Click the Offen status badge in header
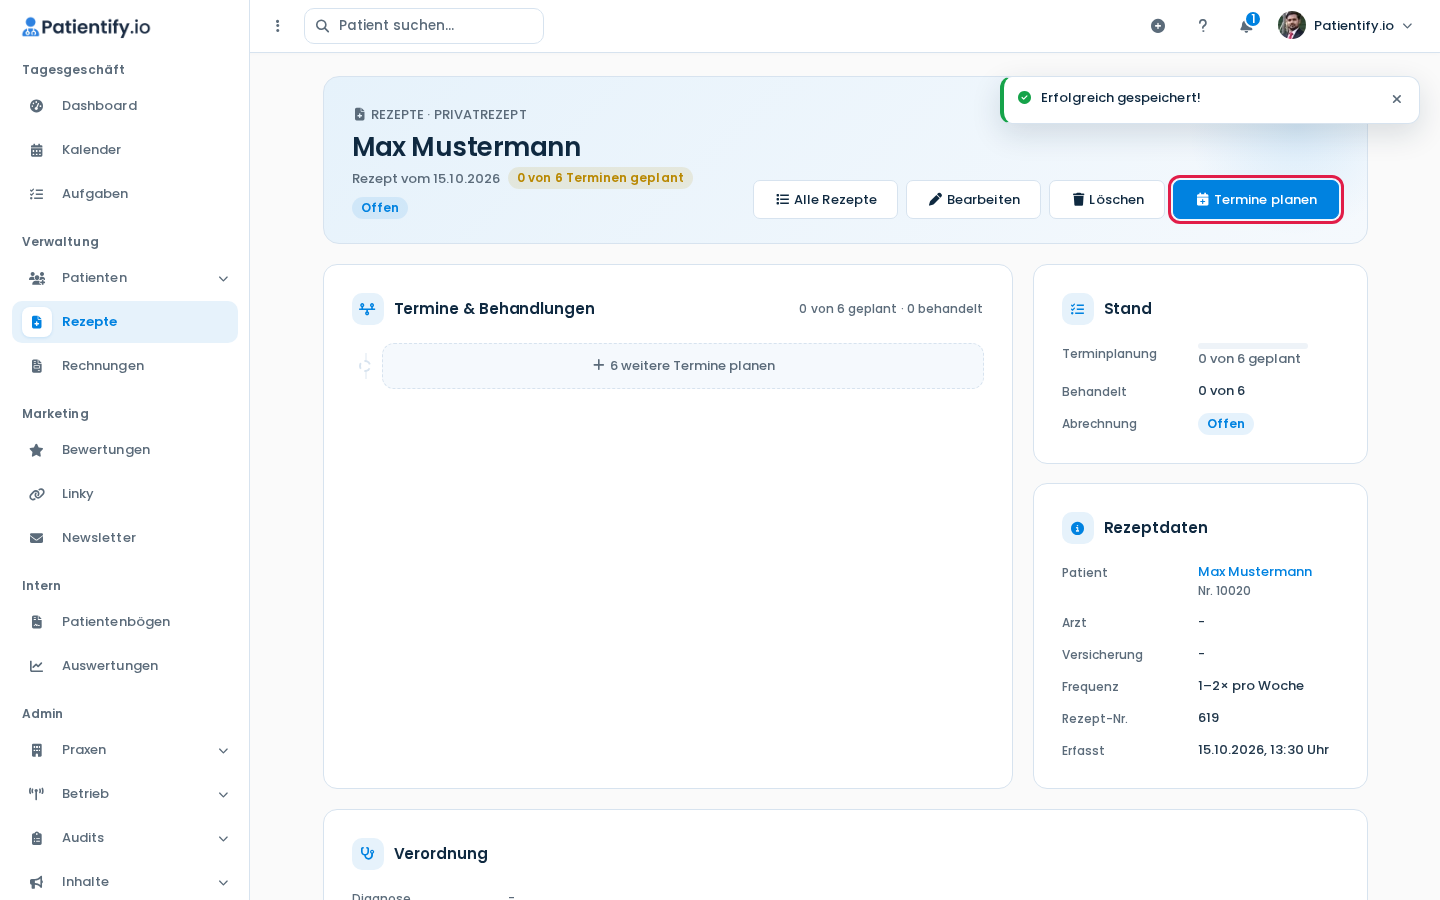This screenshot has height=900, width=1440. [380, 208]
